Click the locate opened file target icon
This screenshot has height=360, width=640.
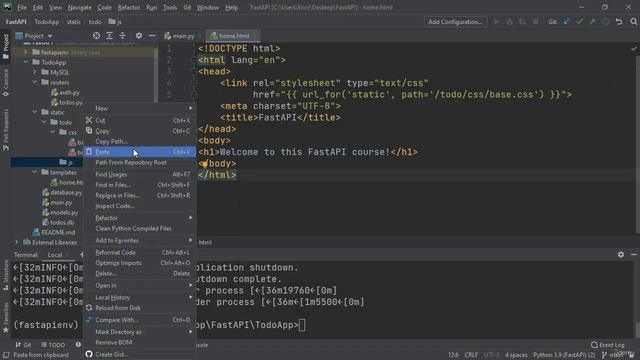point(96,36)
